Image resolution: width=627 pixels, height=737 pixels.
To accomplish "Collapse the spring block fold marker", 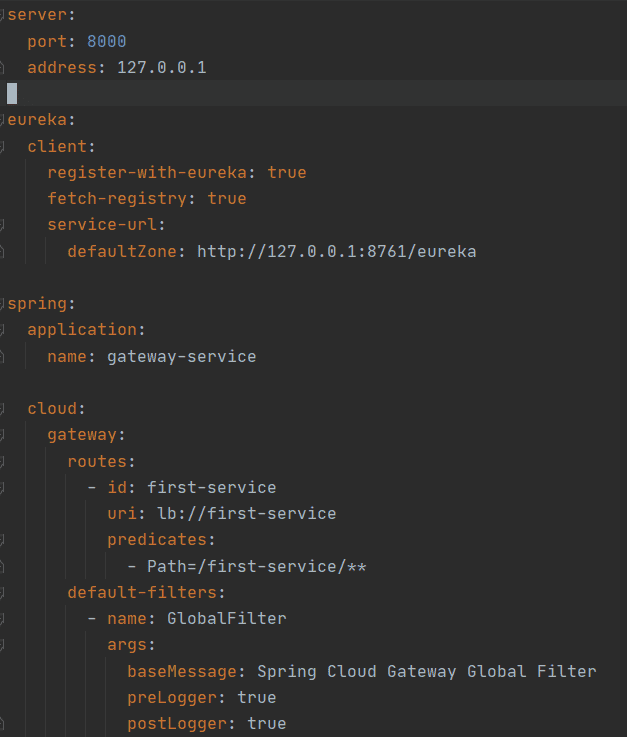I will coord(2,304).
